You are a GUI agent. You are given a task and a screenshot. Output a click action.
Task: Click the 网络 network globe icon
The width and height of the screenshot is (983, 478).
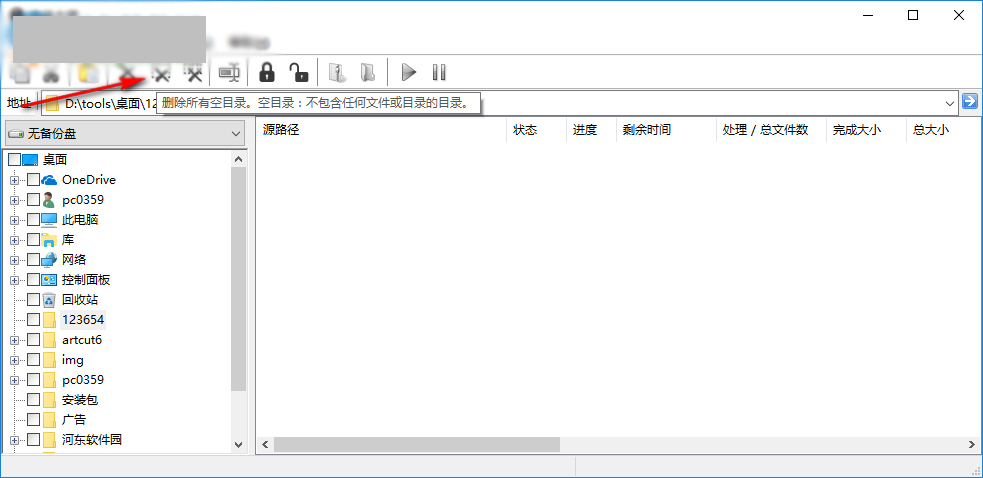point(49,260)
